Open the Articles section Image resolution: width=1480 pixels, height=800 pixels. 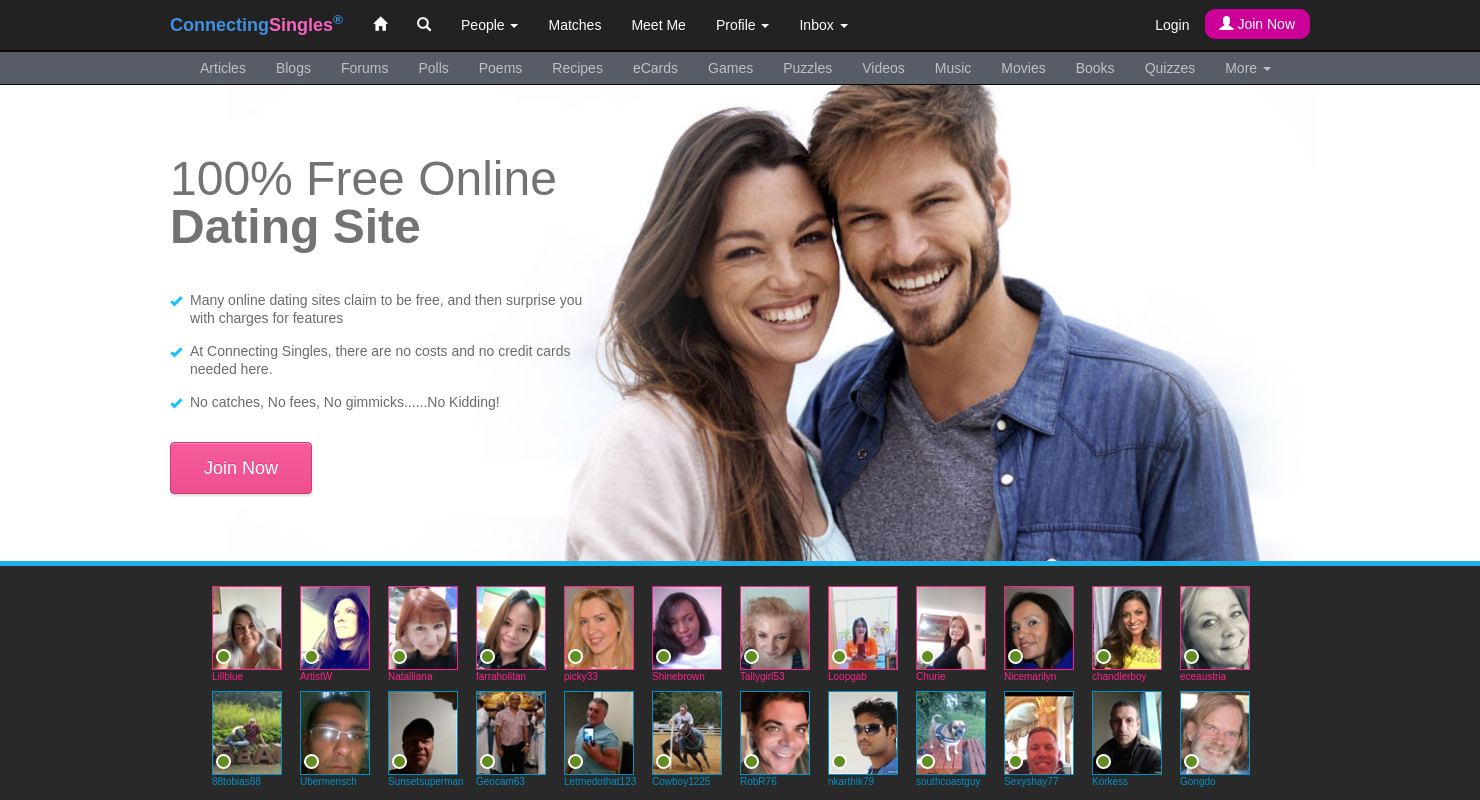(x=223, y=68)
